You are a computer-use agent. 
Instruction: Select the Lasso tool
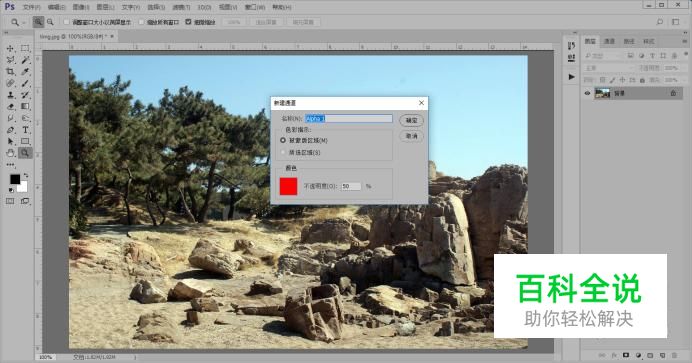pyautogui.click(x=11, y=60)
